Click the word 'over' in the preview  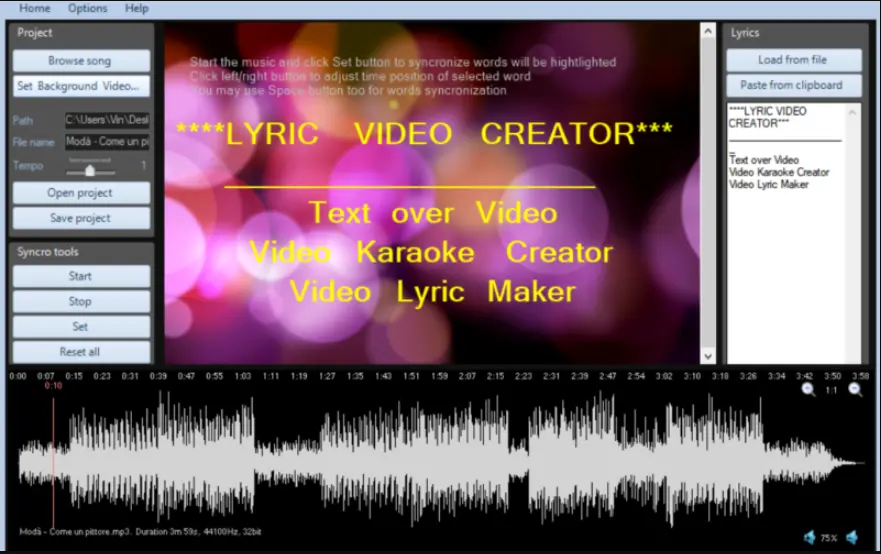click(x=423, y=214)
